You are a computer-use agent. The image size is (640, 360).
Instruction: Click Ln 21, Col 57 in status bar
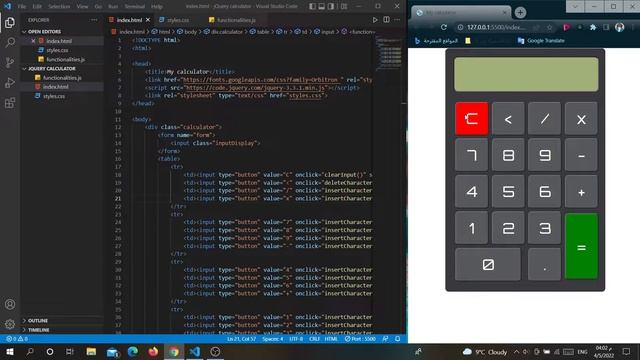click(x=241, y=339)
